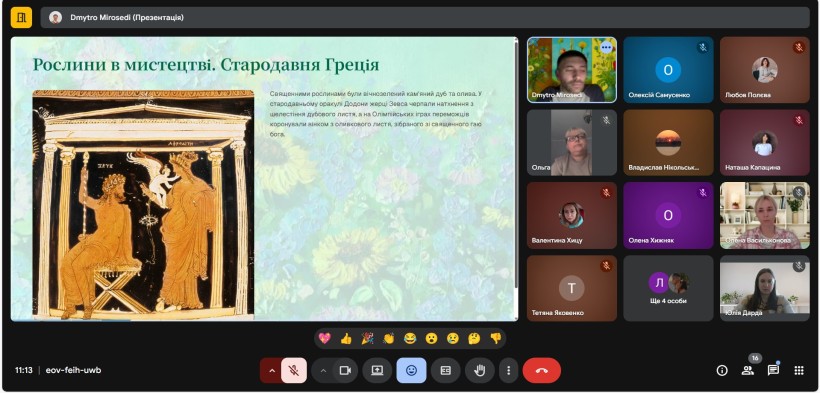
Task: Select Олена Хижняк participant tile
Action: point(668,215)
